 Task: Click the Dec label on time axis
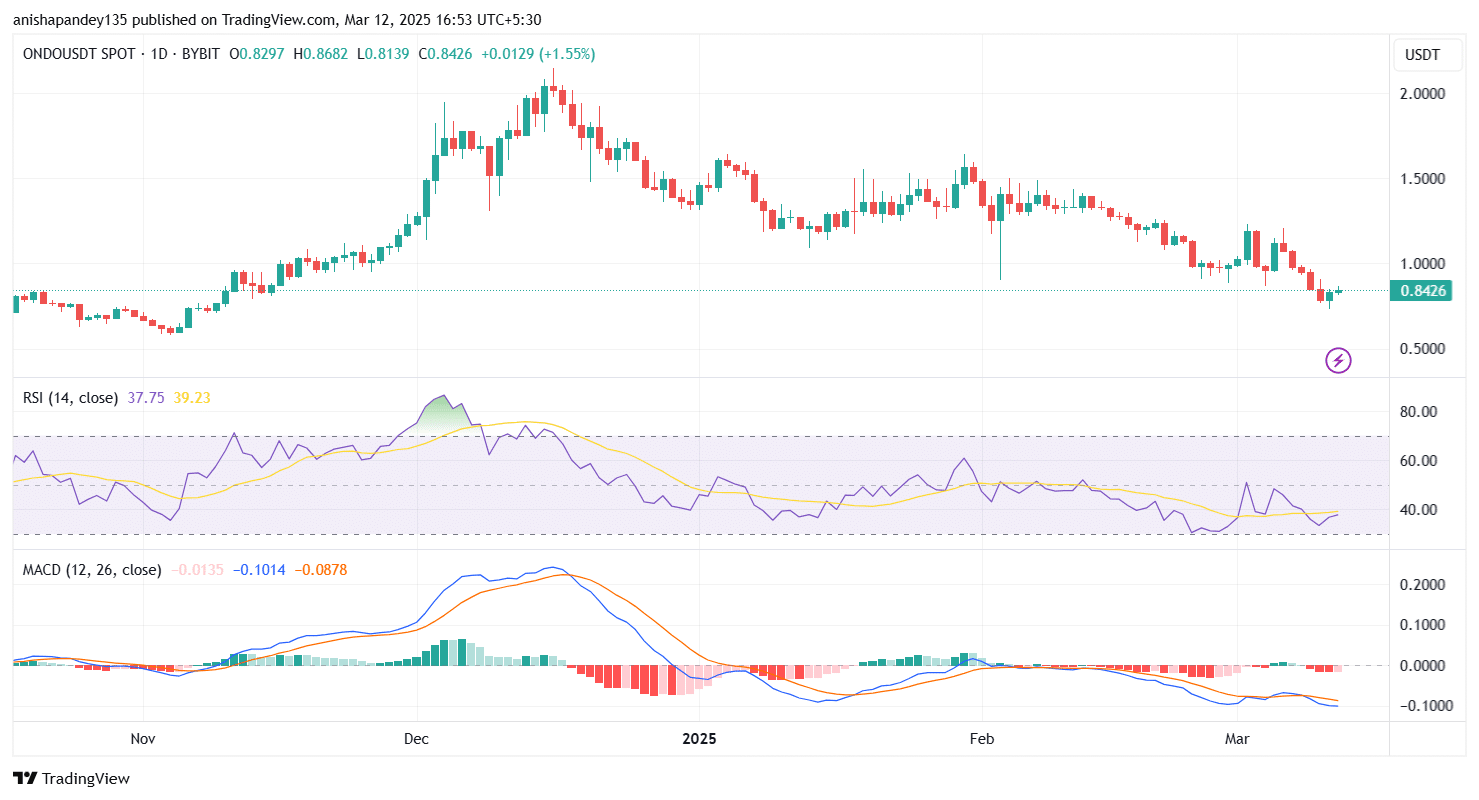coord(416,739)
